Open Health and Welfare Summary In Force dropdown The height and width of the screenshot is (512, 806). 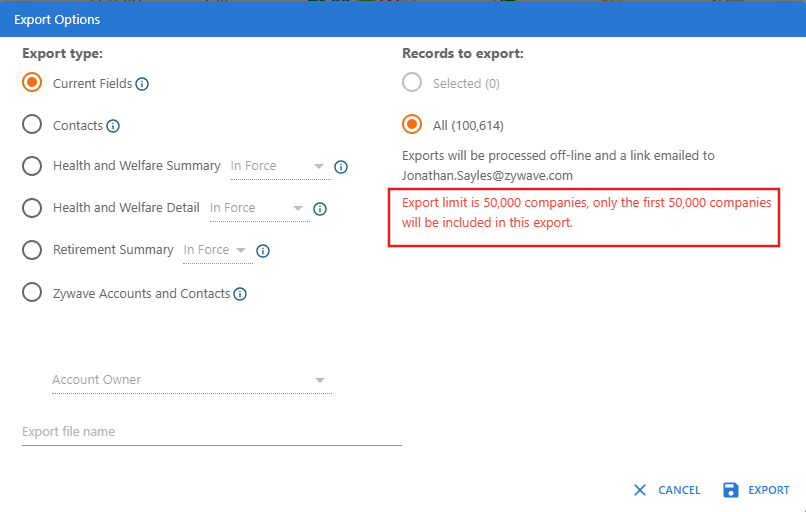coord(281,167)
